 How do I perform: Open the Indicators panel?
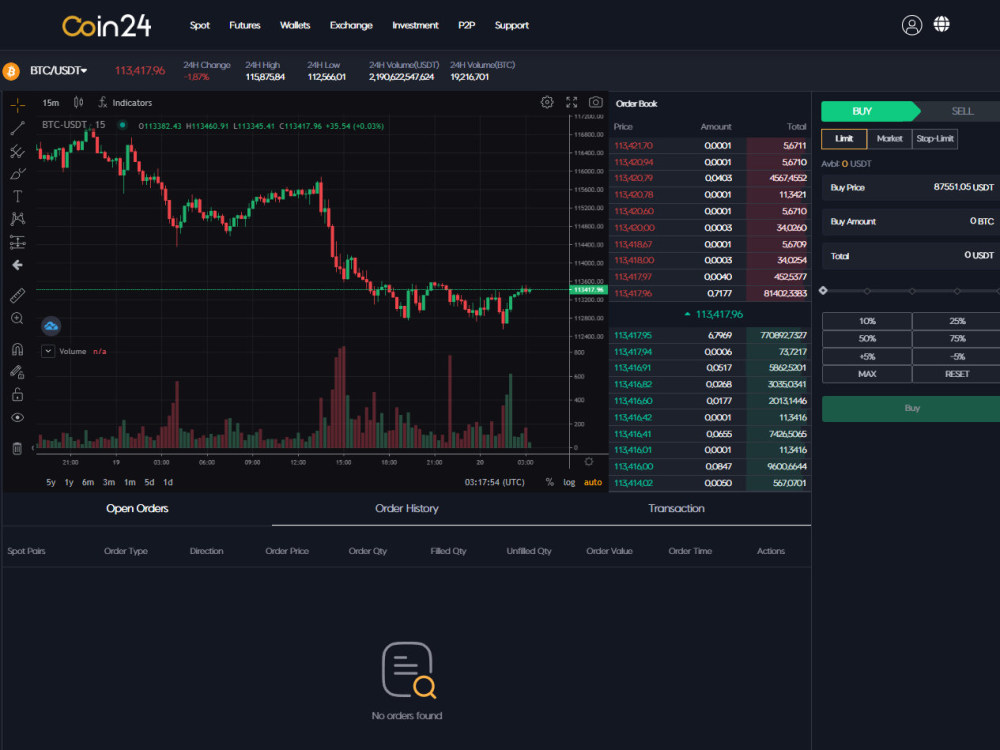point(126,103)
